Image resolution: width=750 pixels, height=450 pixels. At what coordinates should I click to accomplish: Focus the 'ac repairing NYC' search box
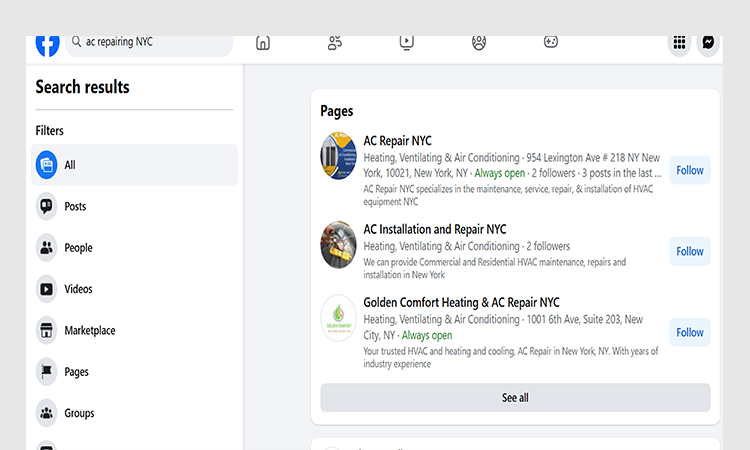pos(149,45)
